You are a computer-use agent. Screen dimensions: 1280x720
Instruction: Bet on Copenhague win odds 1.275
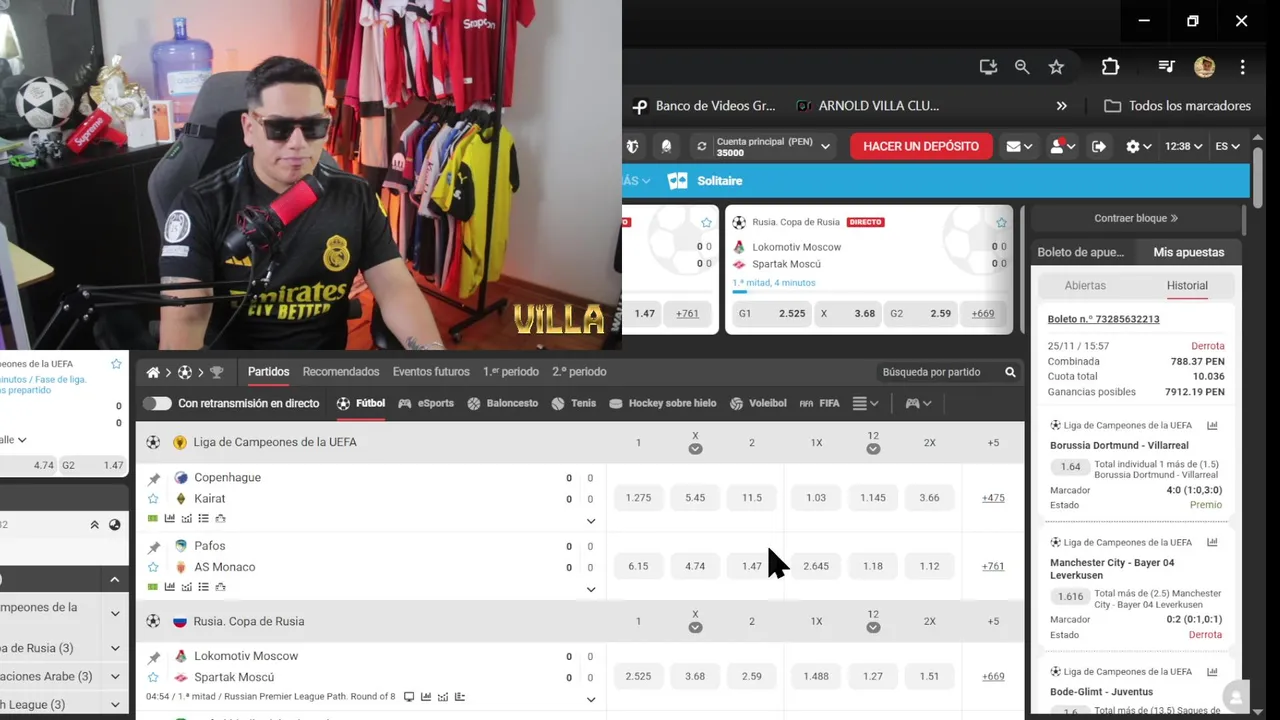(638, 498)
